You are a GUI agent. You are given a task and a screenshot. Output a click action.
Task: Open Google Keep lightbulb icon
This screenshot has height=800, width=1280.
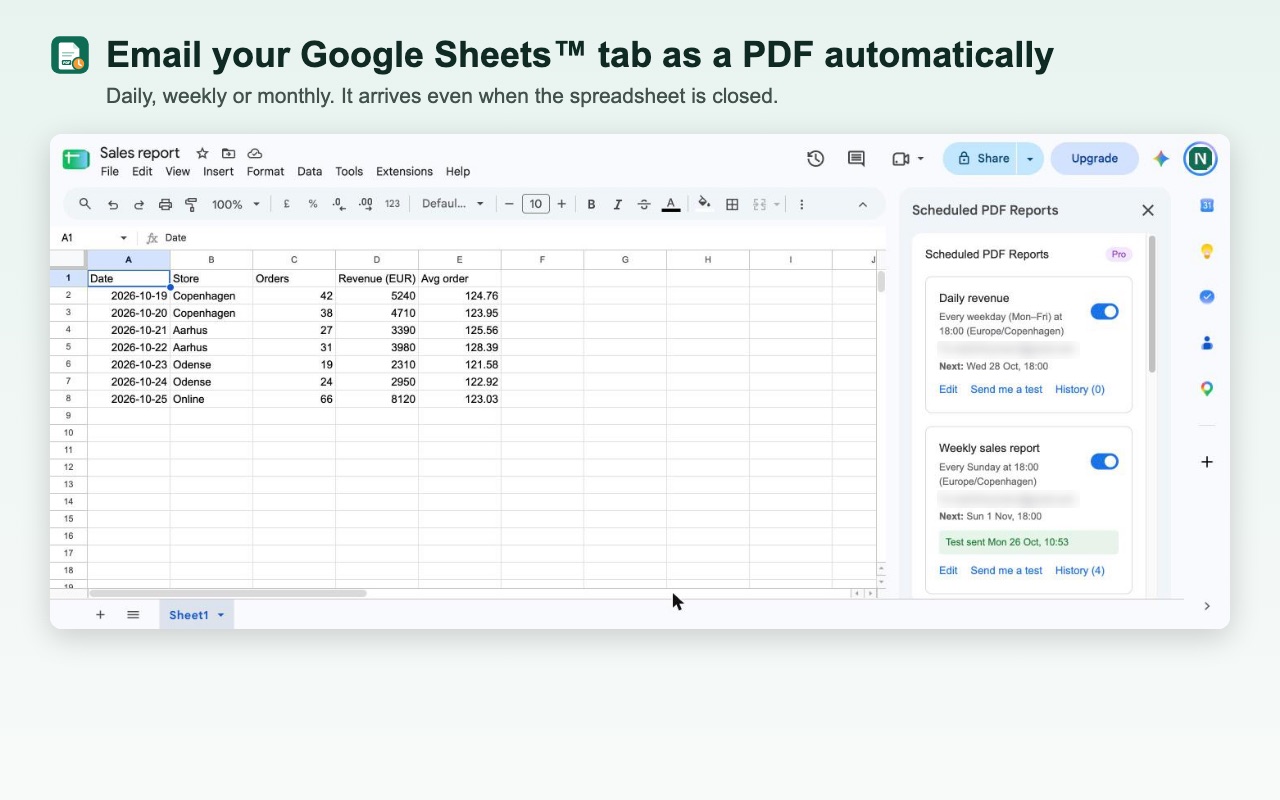pyautogui.click(x=1207, y=251)
